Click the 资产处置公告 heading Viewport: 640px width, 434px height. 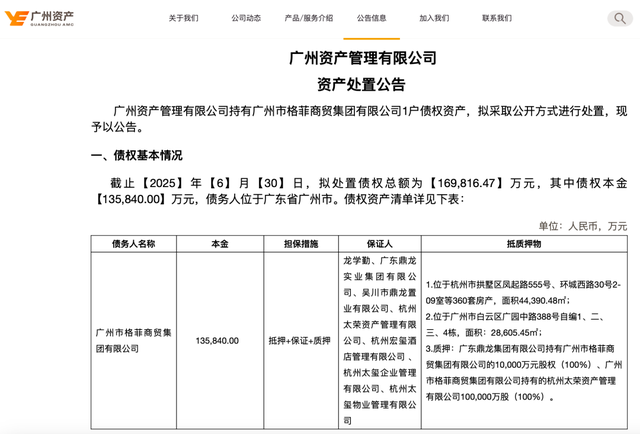[361, 84]
